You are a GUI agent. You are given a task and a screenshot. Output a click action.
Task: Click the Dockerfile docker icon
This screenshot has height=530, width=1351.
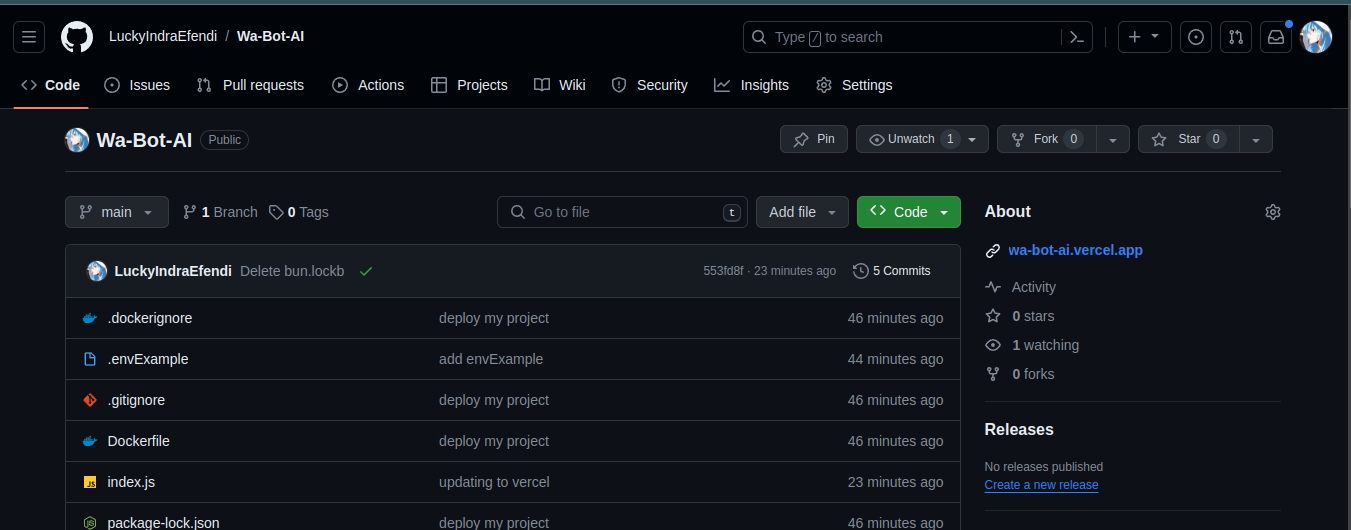[90, 441]
